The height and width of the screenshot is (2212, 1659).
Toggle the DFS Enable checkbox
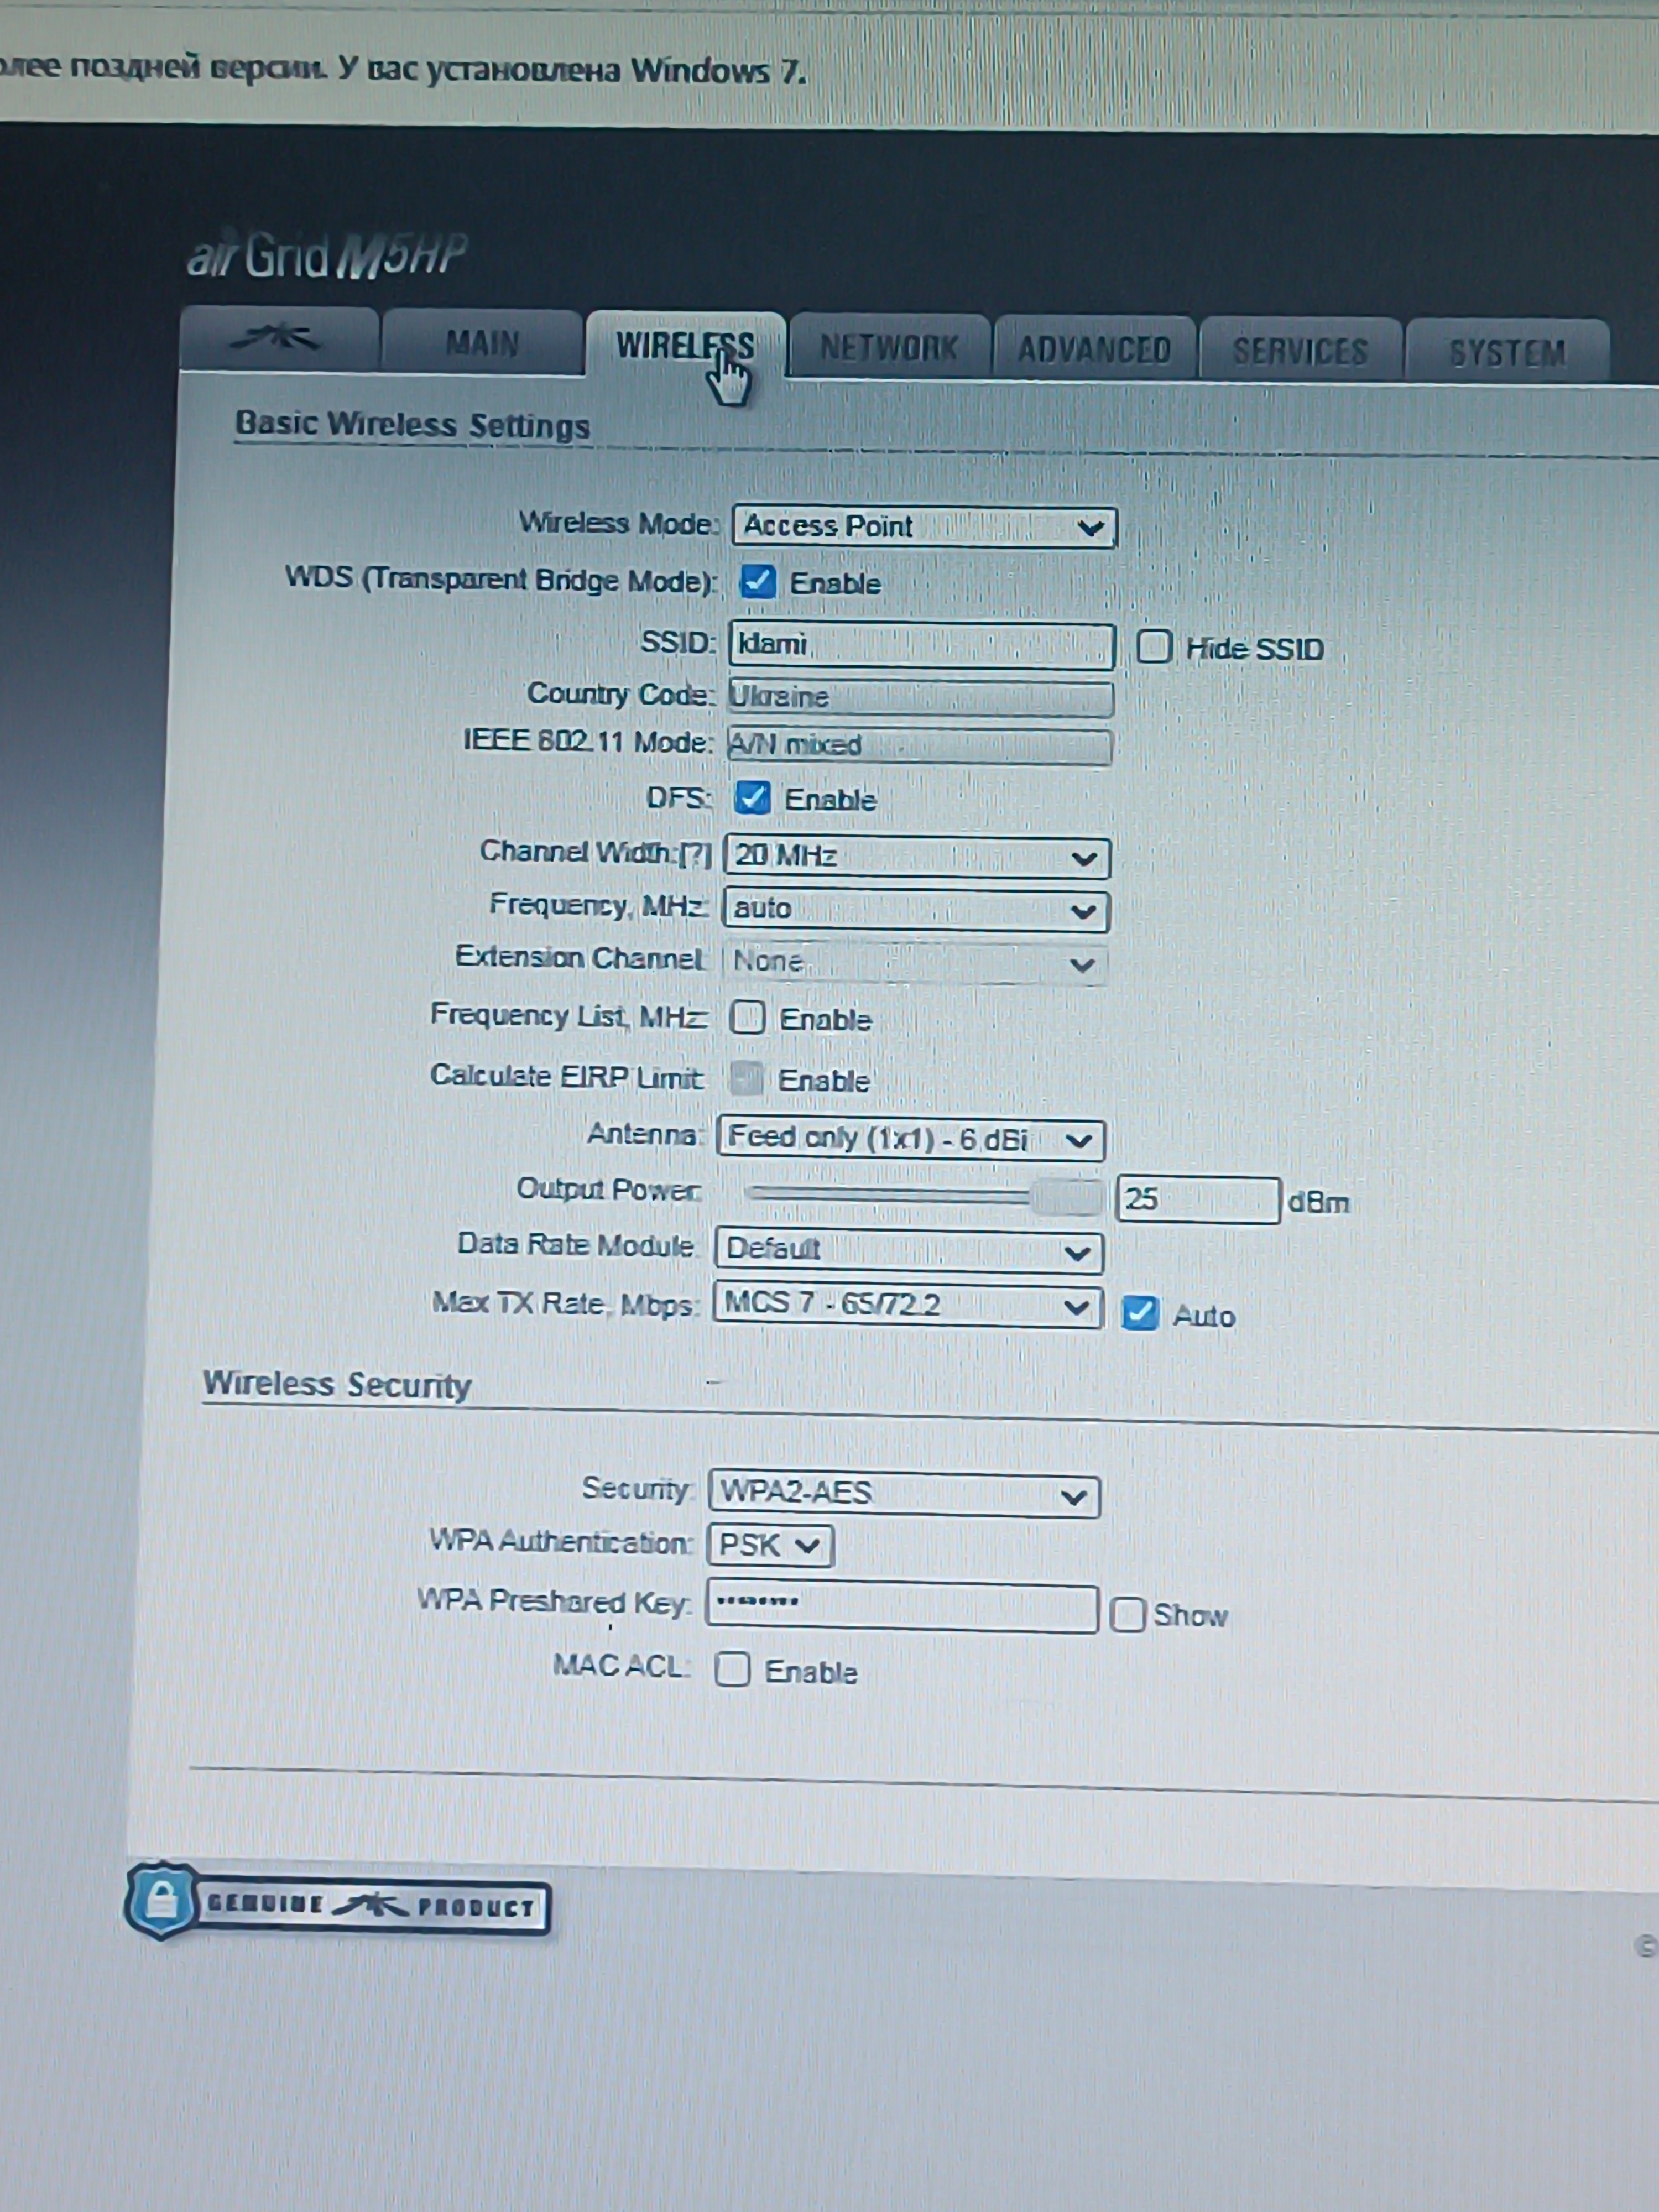(x=752, y=798)
